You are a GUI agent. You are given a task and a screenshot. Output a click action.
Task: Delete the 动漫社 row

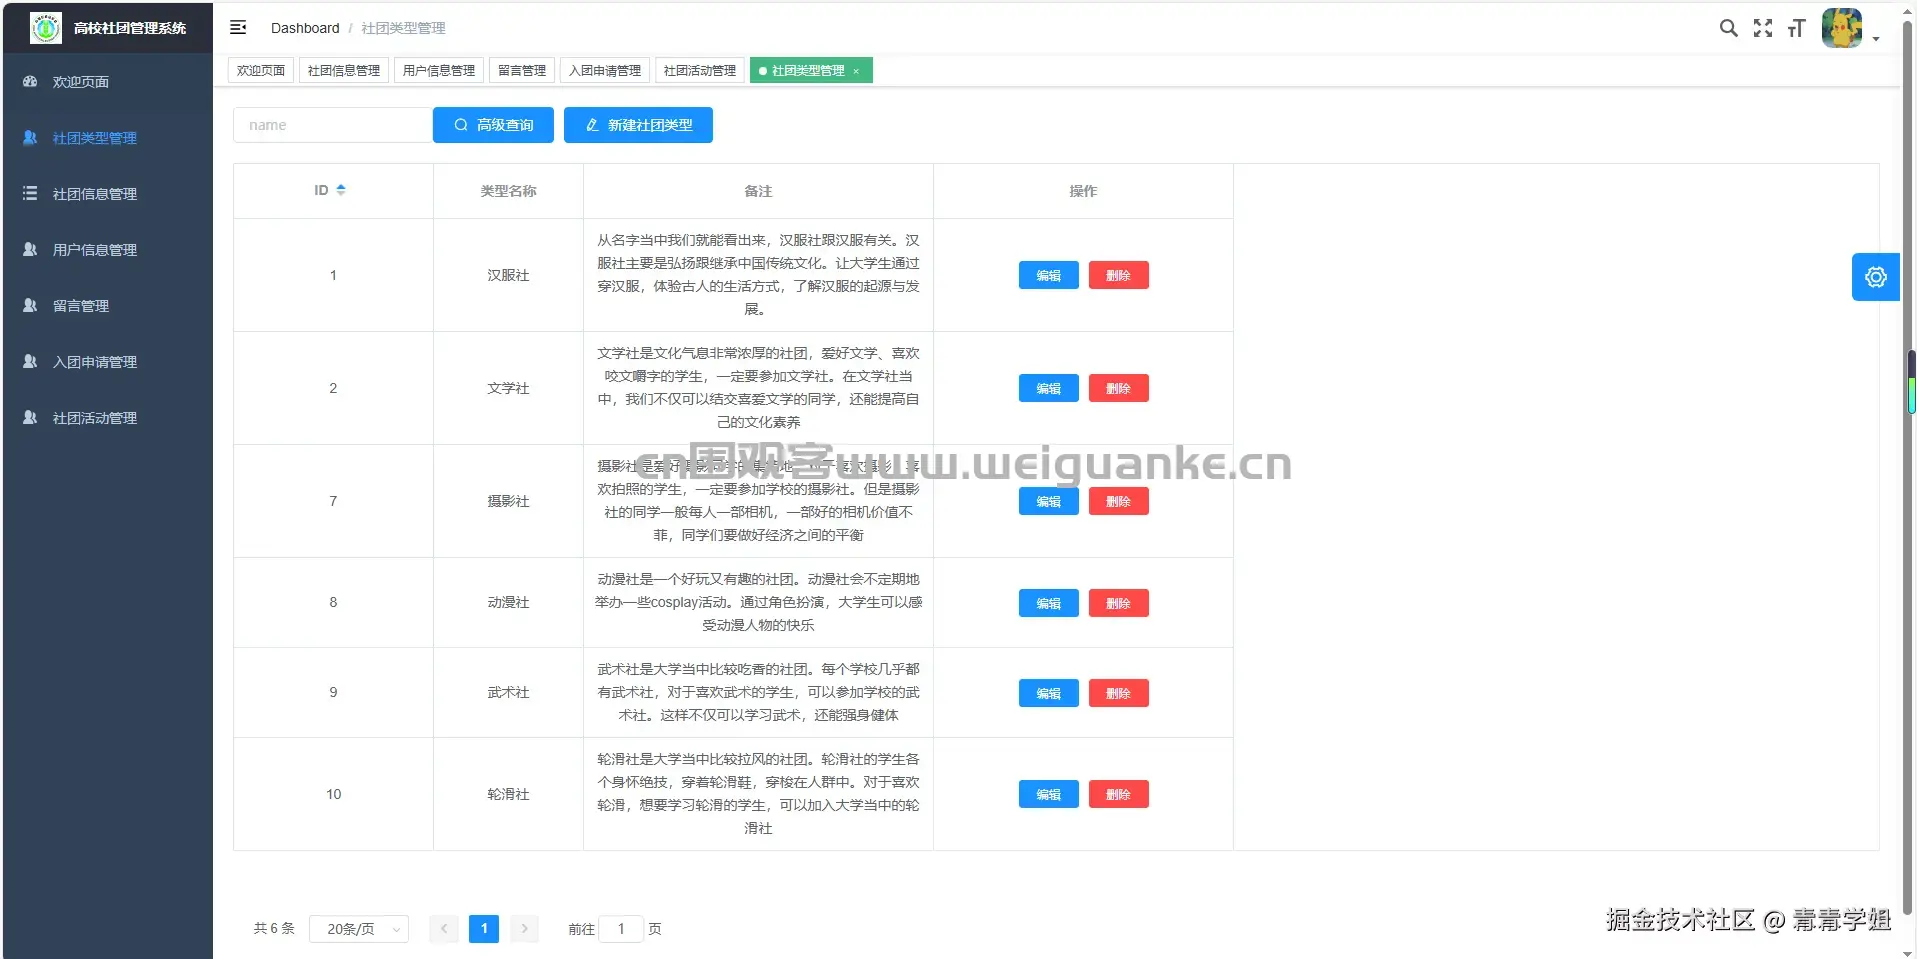1118,603
